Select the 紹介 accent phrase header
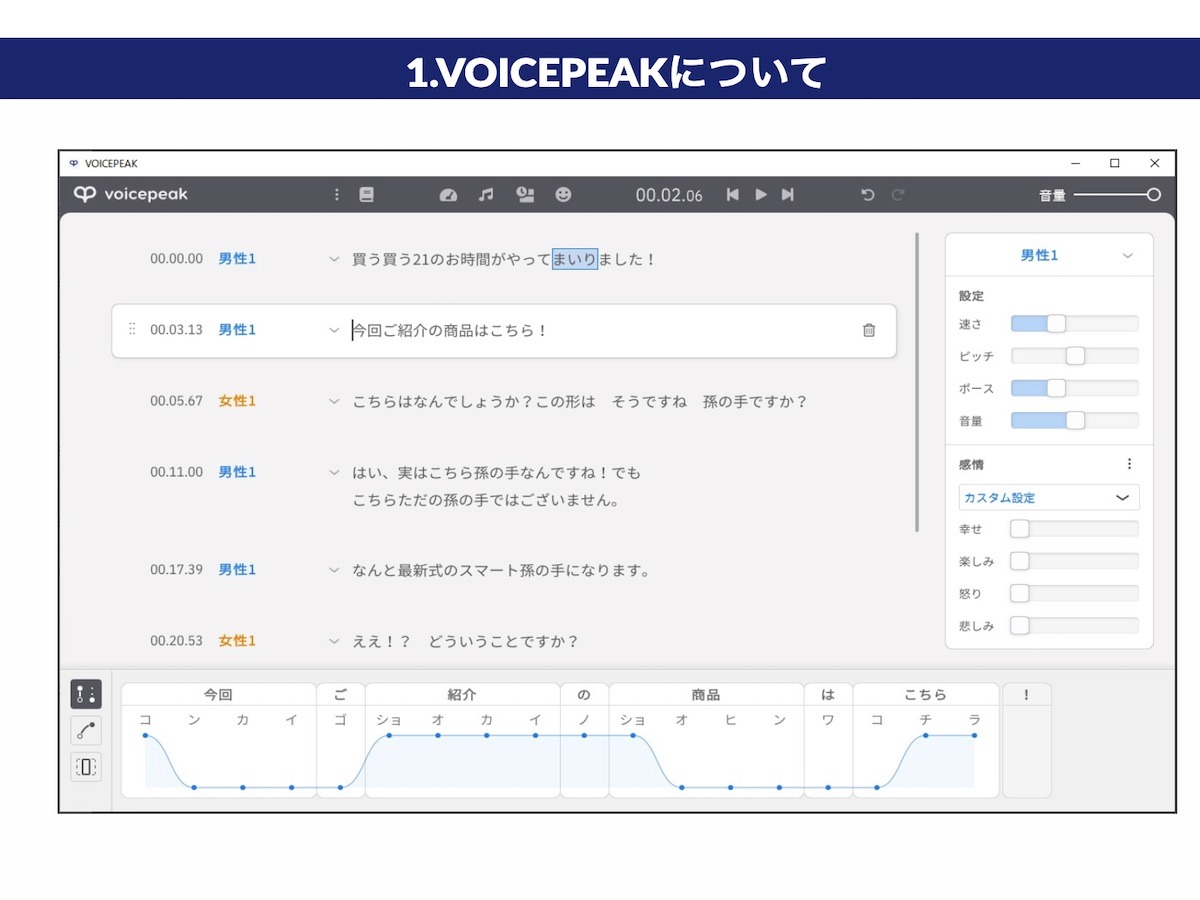 (462, 694)
